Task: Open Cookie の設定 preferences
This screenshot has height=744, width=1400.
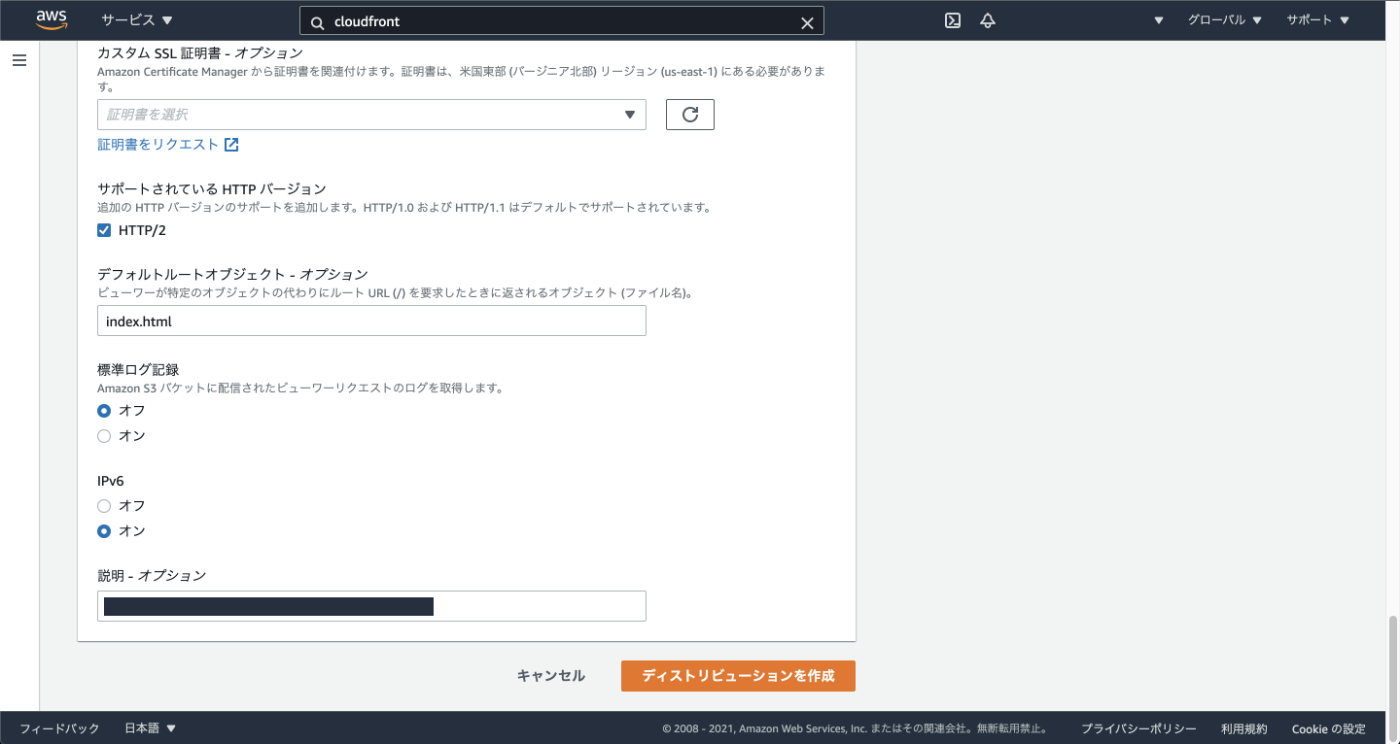Action: [1328, 729]
